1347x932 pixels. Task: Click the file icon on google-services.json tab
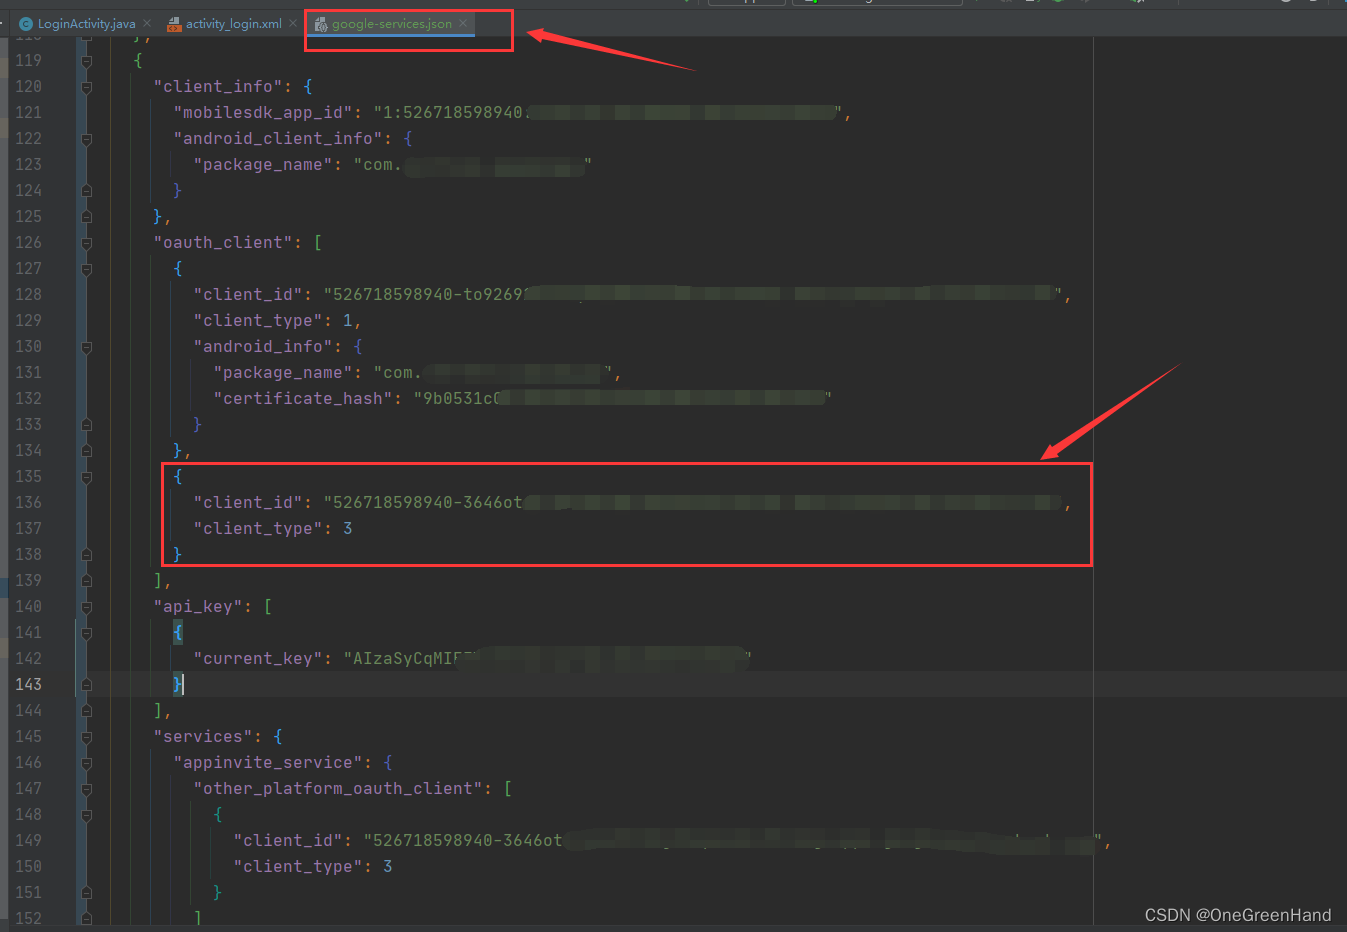click(x=320, y=23)
